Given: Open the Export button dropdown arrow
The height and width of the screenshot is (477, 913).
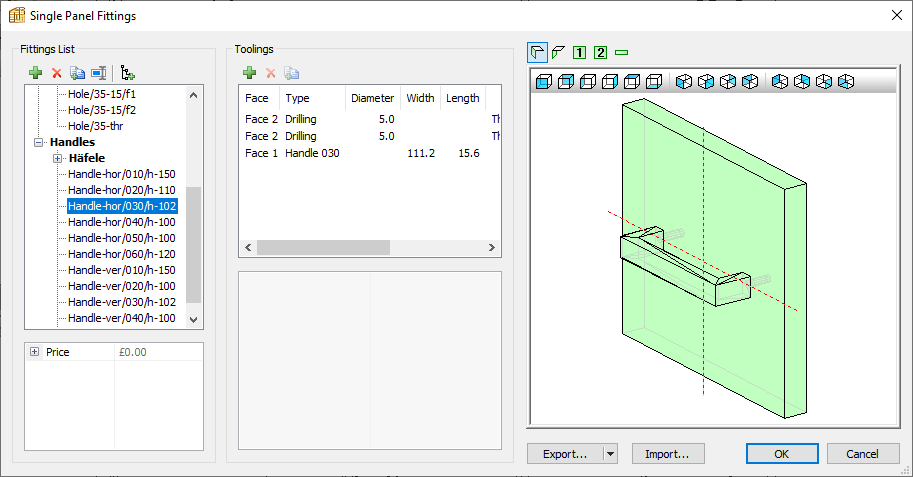Looking at the screenshot, I should (610, 453).
